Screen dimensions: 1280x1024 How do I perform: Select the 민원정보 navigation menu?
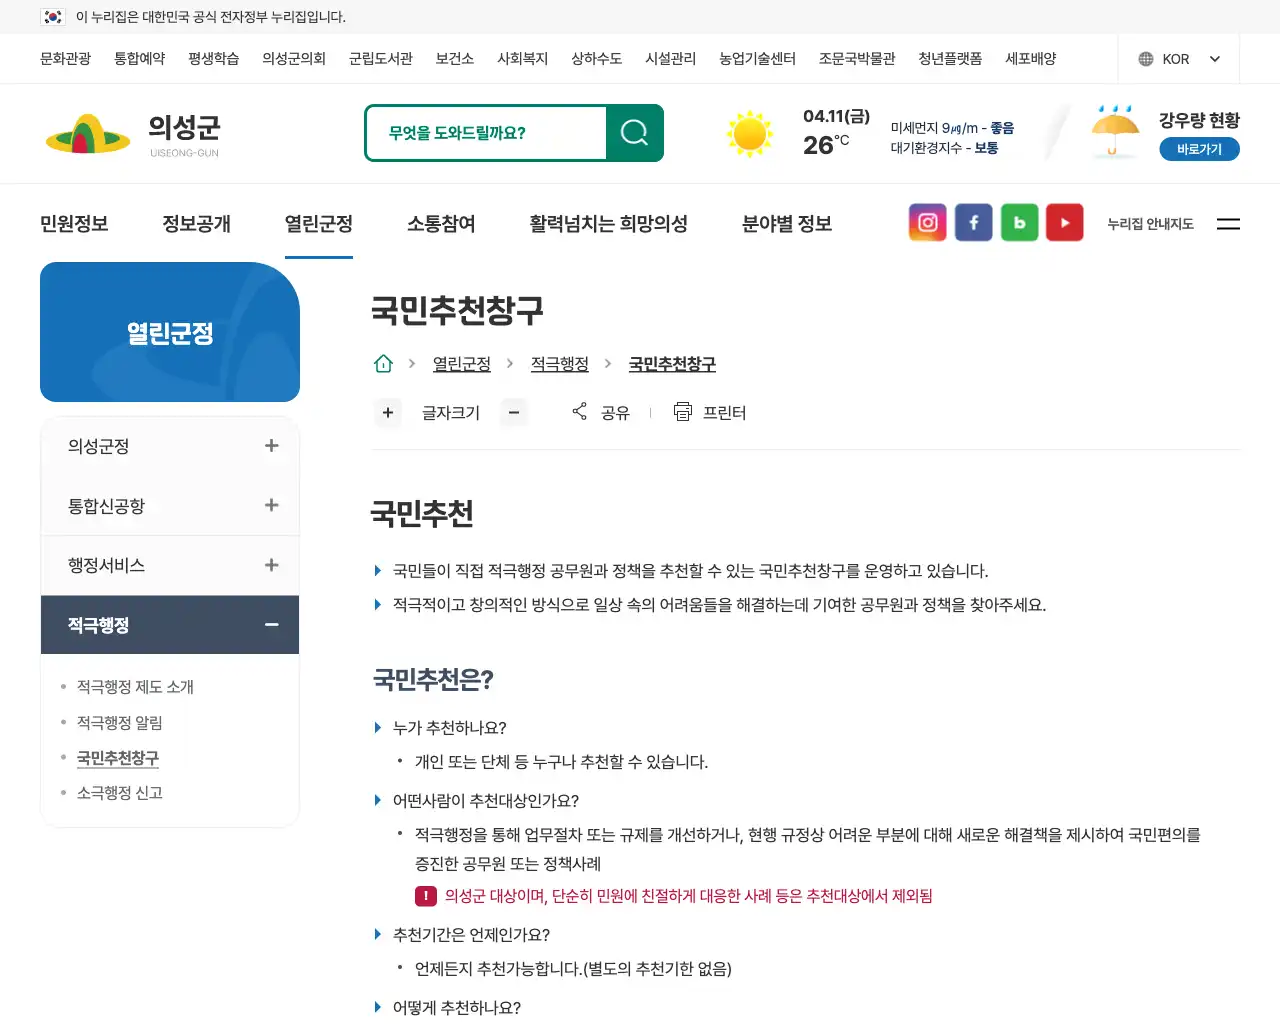tap(72, 224)
